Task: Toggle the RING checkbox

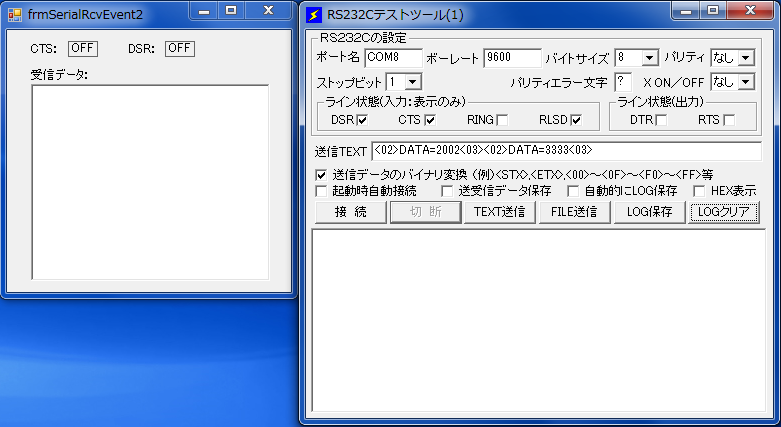Action: click(503, 121)
